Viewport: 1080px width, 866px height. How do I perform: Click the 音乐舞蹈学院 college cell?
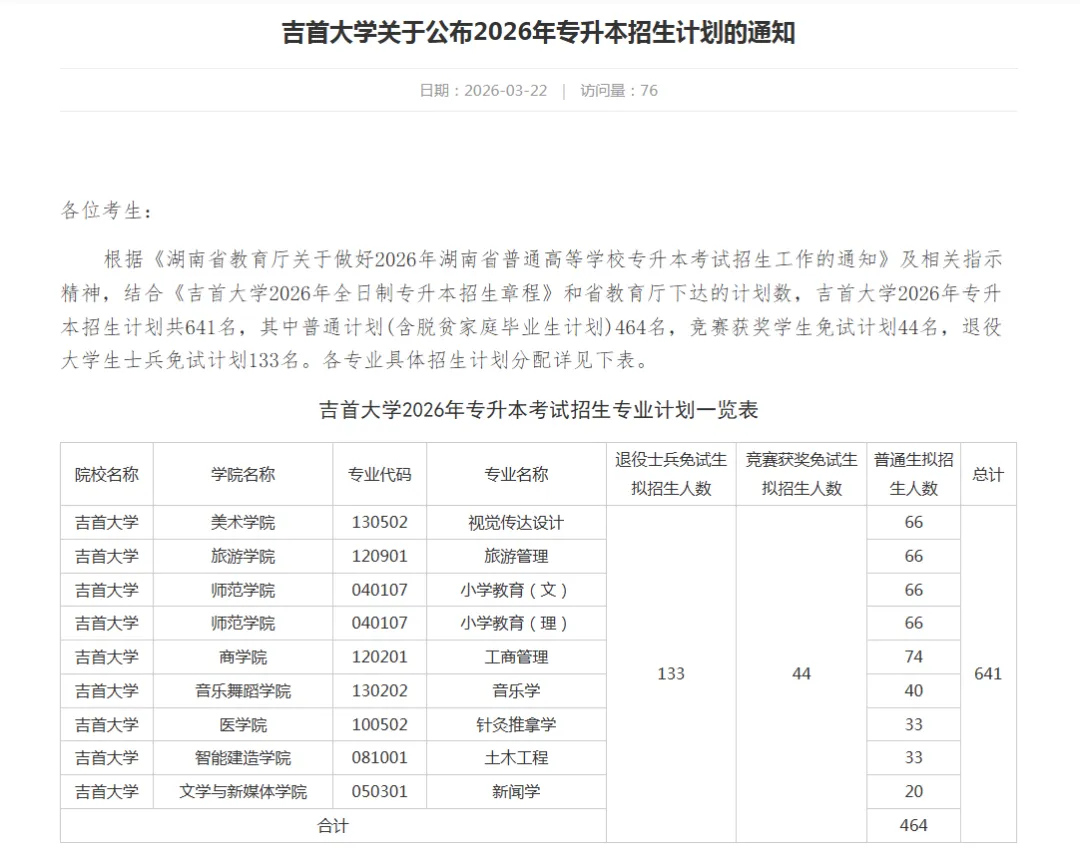tap(243, 691)
